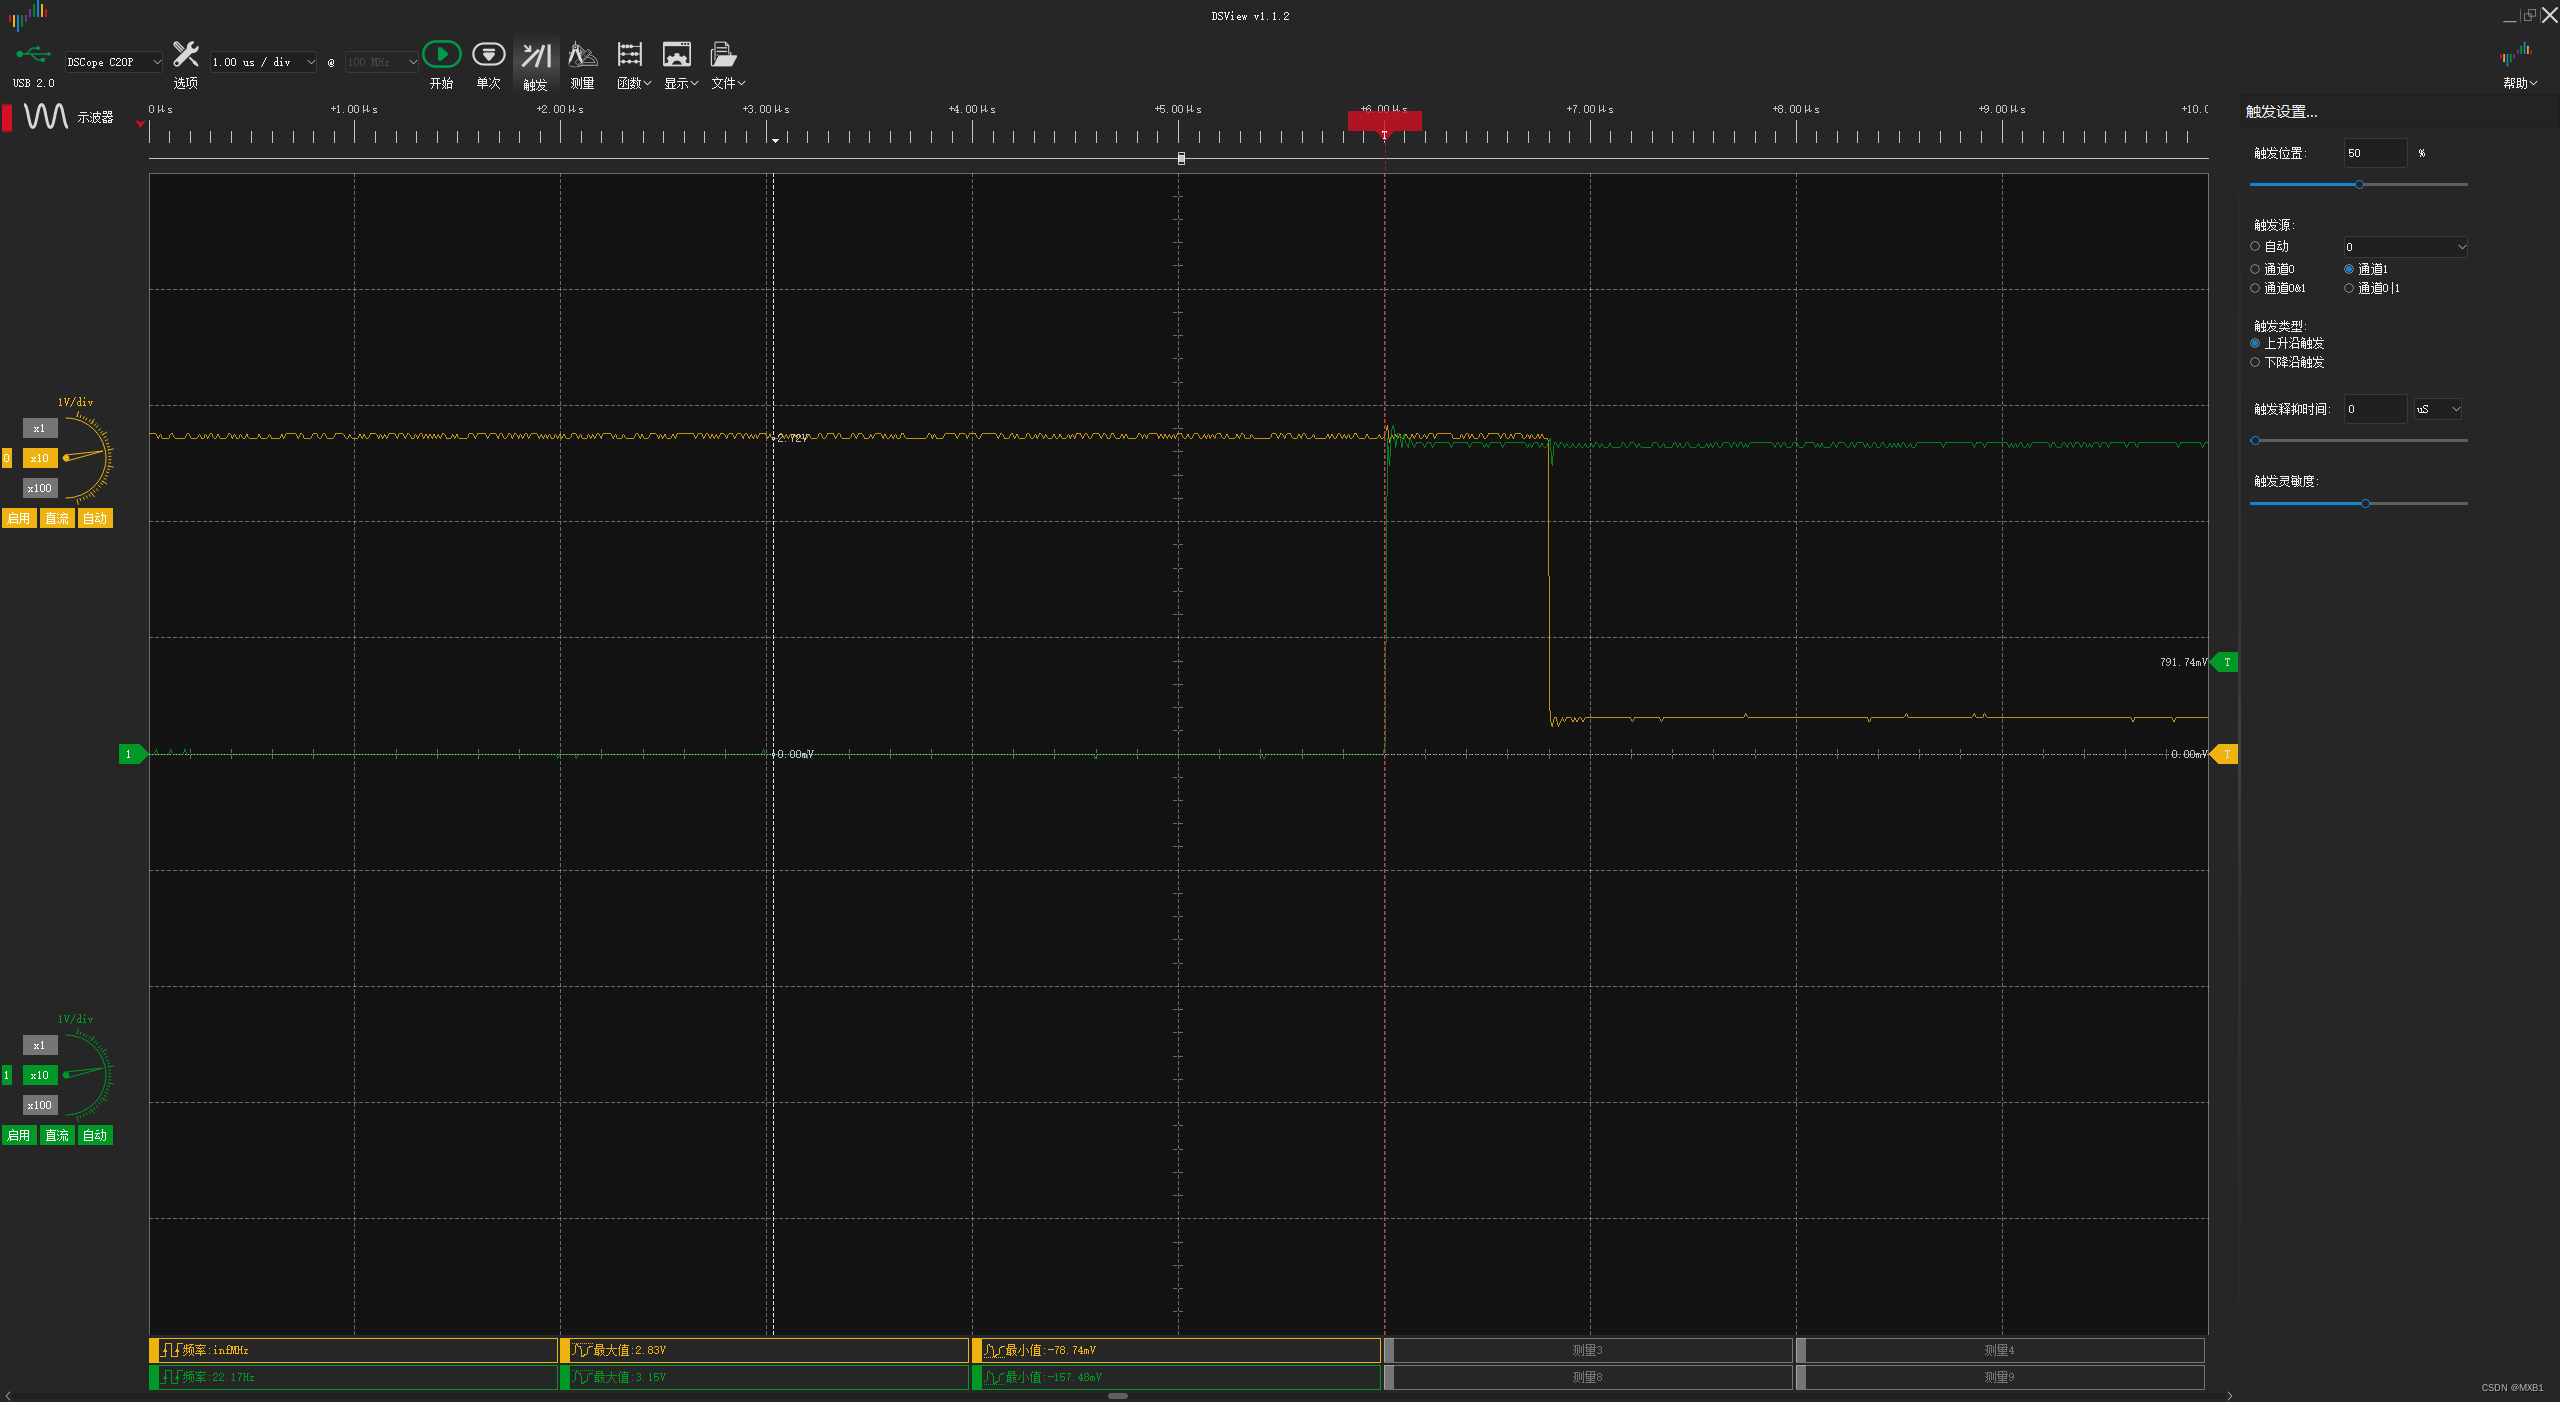Screen dimensions: 2560x1402
Task: Click the 触发位置 percent input field
Action: (2374, 153)
